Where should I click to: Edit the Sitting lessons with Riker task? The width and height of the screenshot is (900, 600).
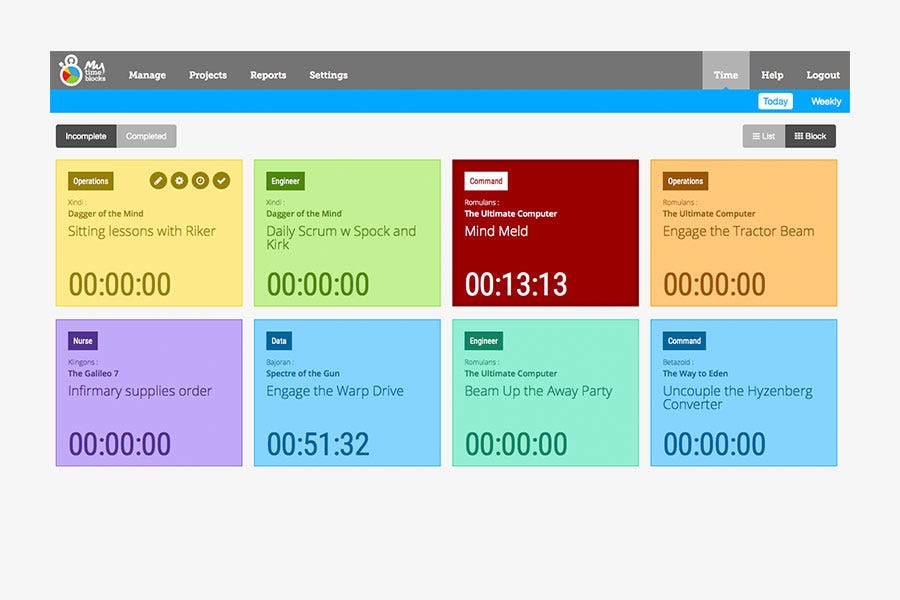158,180
